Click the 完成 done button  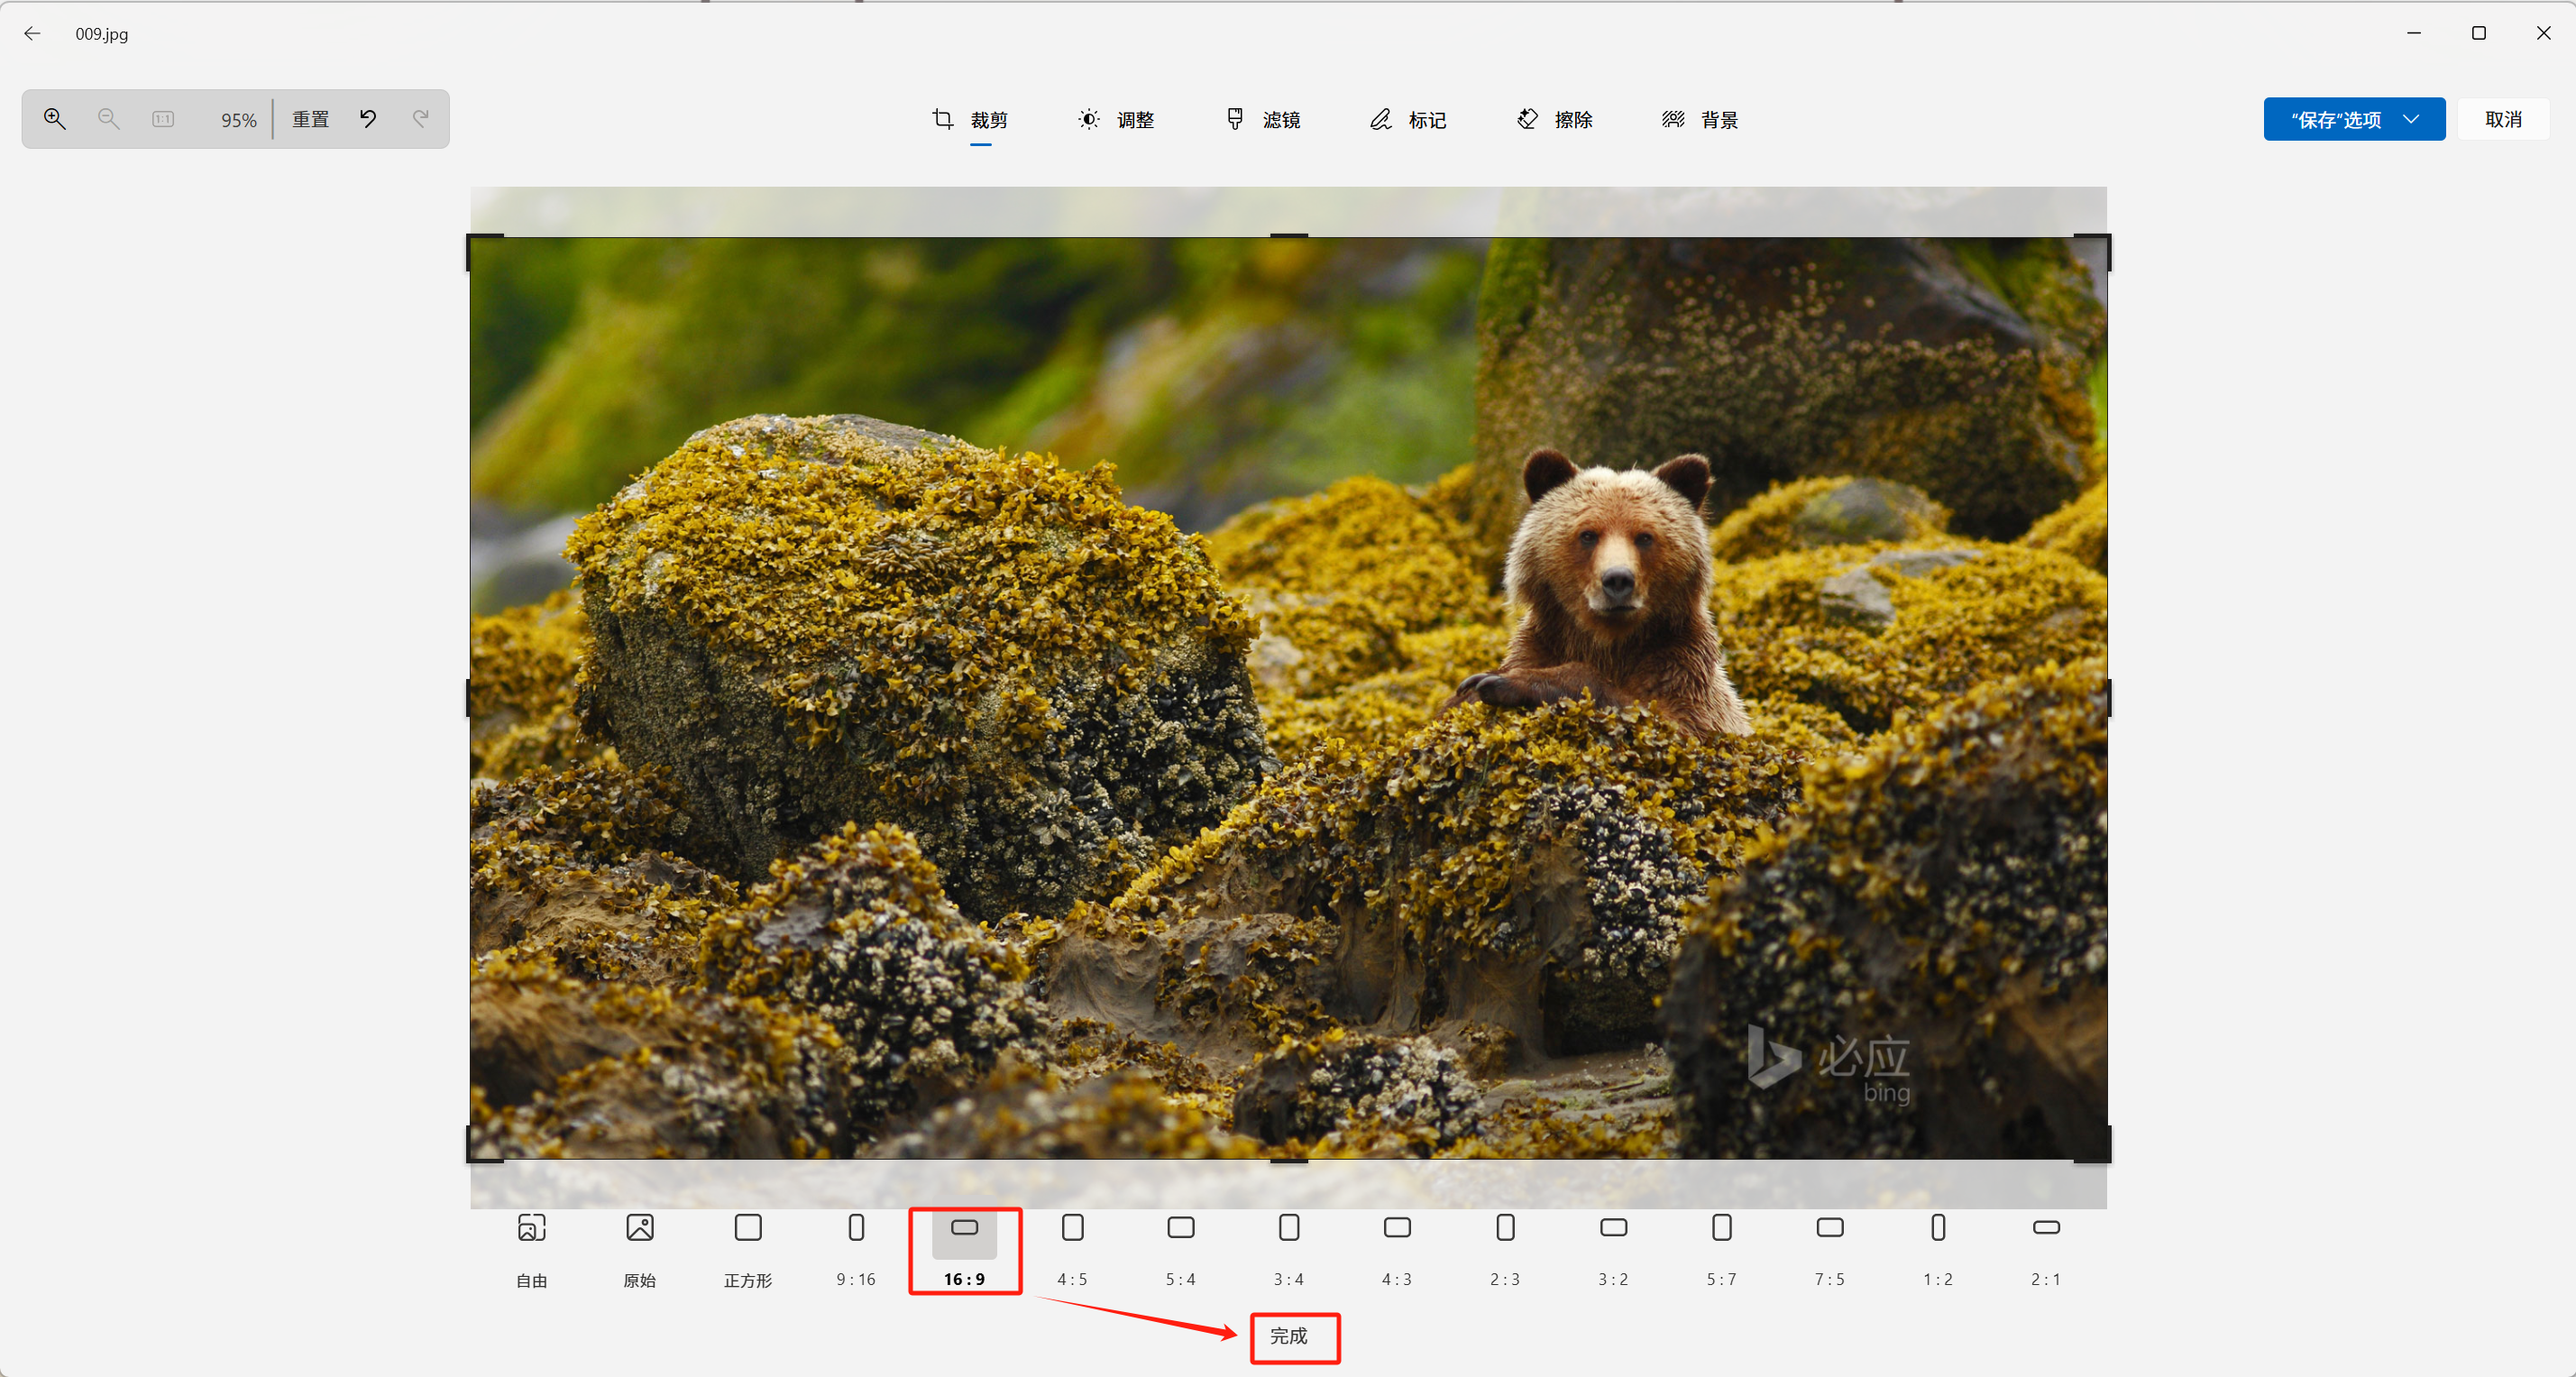point(1294,1337)
